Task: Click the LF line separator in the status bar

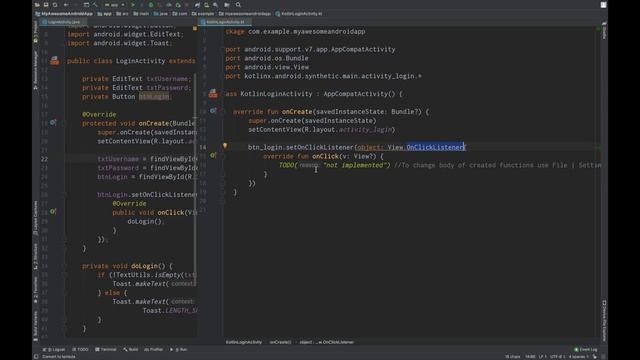Action: tap(542, 357)
